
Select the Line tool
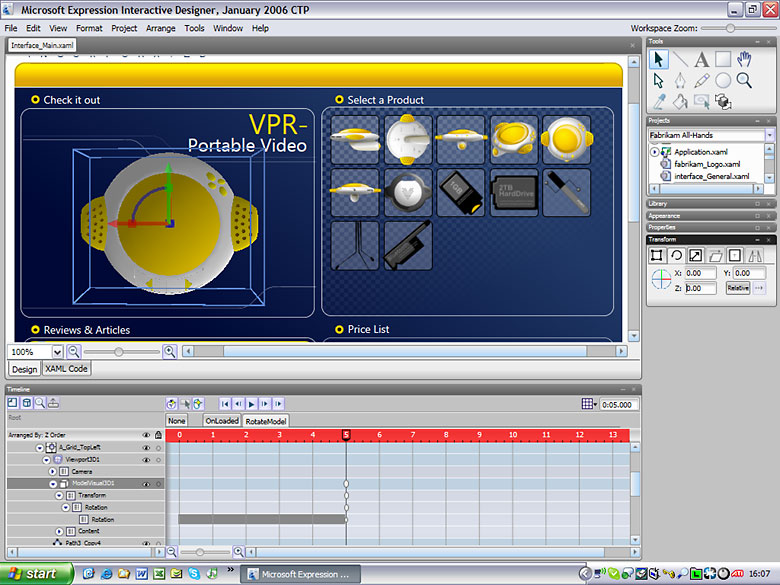(x=680, y=60)
